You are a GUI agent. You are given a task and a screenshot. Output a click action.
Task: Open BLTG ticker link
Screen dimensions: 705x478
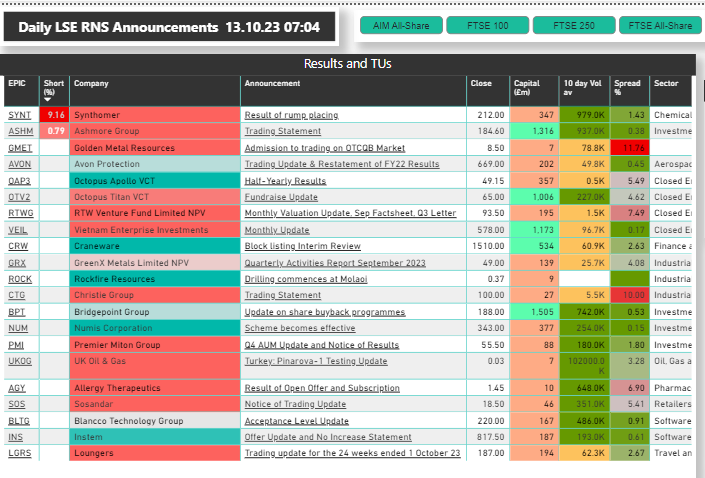click(19, 421)
